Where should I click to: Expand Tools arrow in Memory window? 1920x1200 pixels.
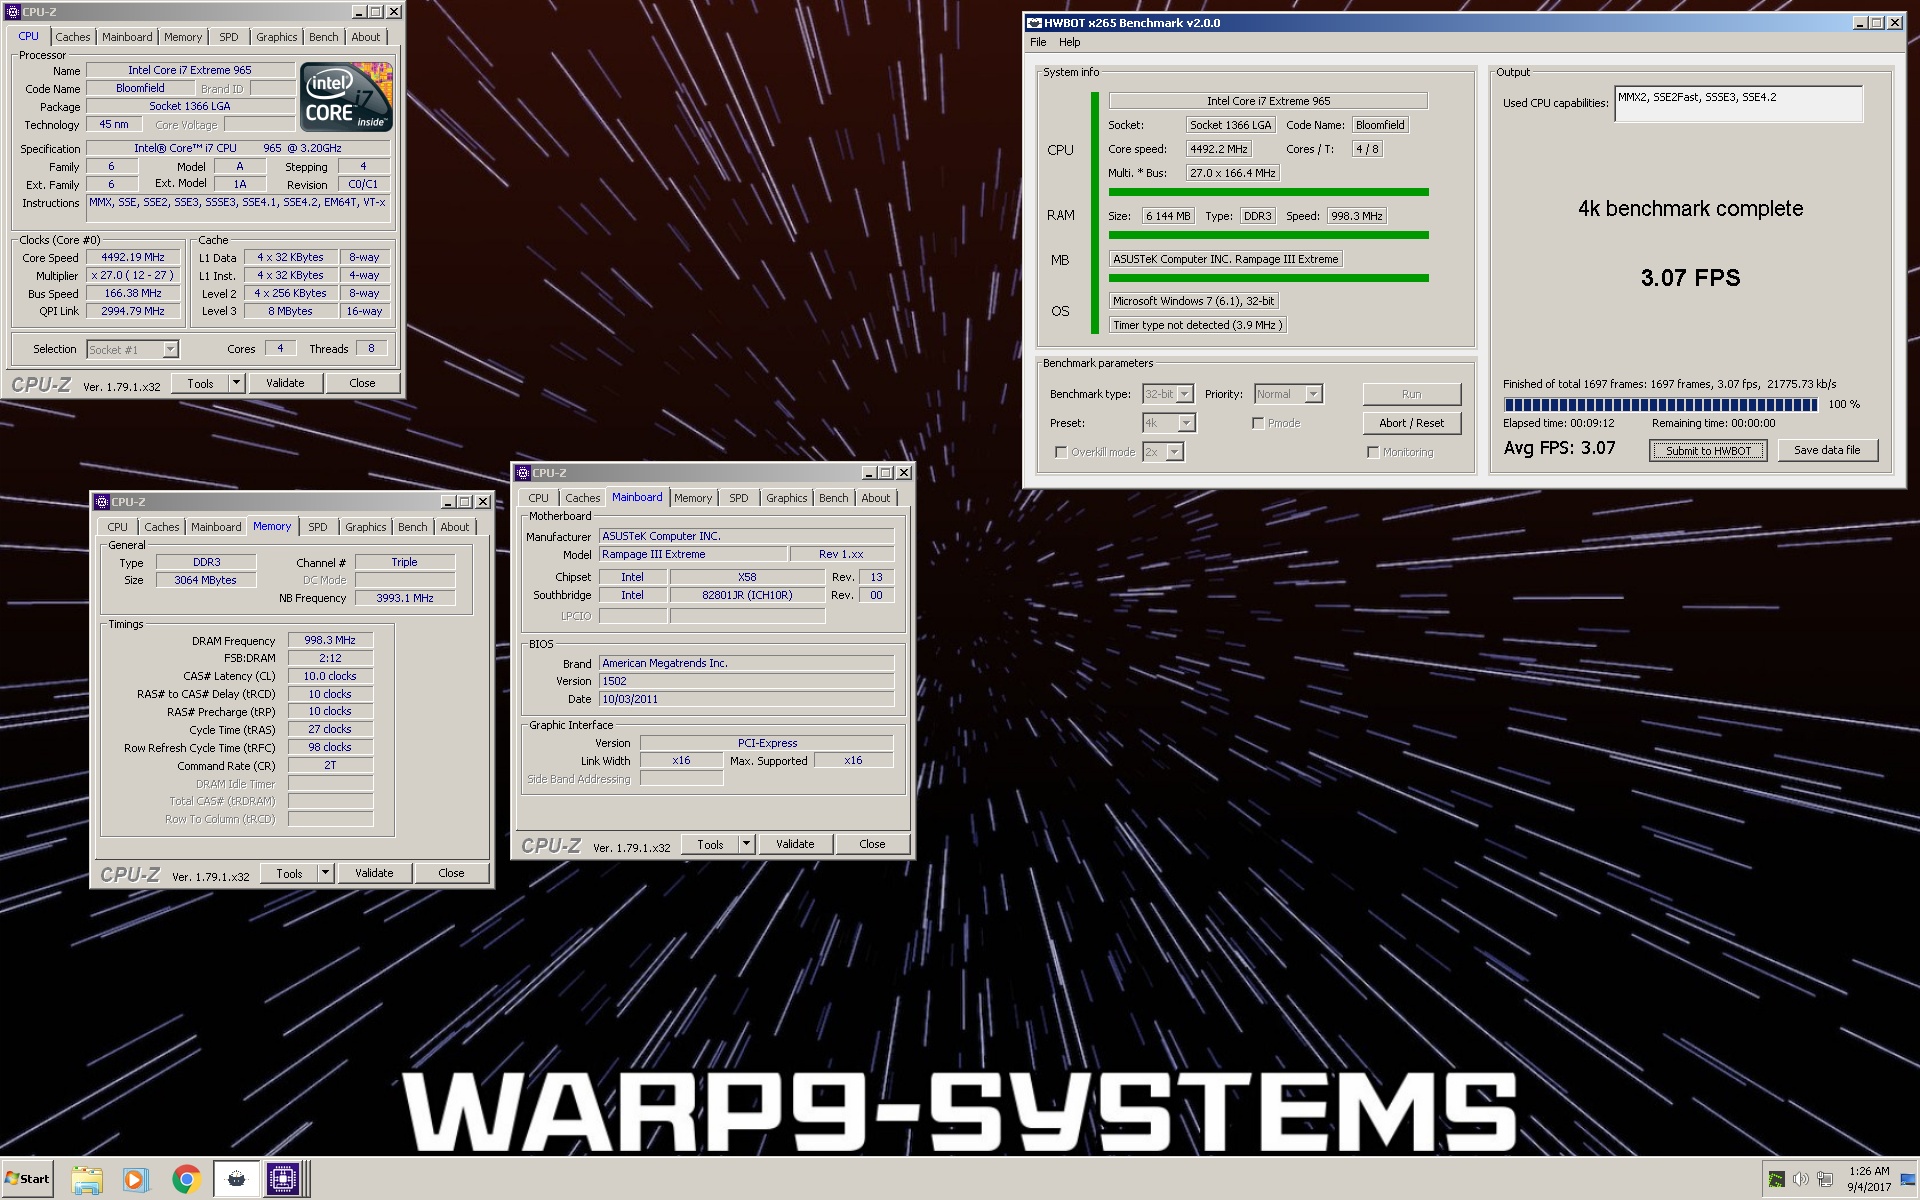coord(325,873)
